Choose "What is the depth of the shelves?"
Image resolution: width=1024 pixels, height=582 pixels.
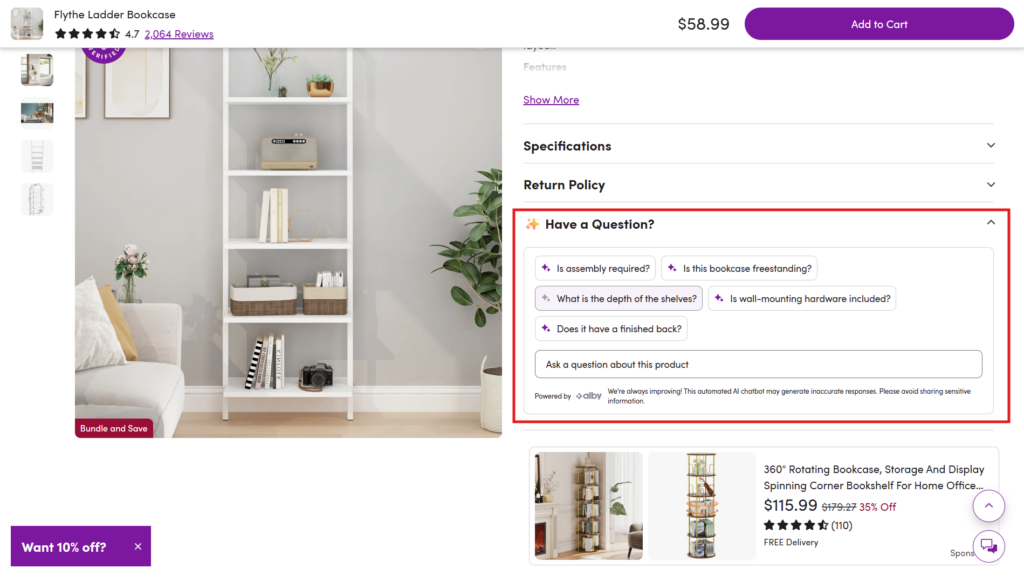pyautogui.click(x=618, y=299)
